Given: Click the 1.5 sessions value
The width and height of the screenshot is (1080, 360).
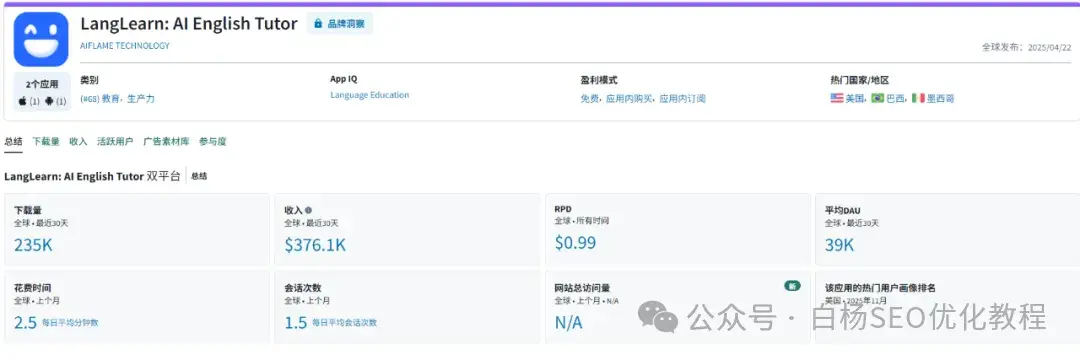Looking at the screenshot, I should [x=295, y=322].
